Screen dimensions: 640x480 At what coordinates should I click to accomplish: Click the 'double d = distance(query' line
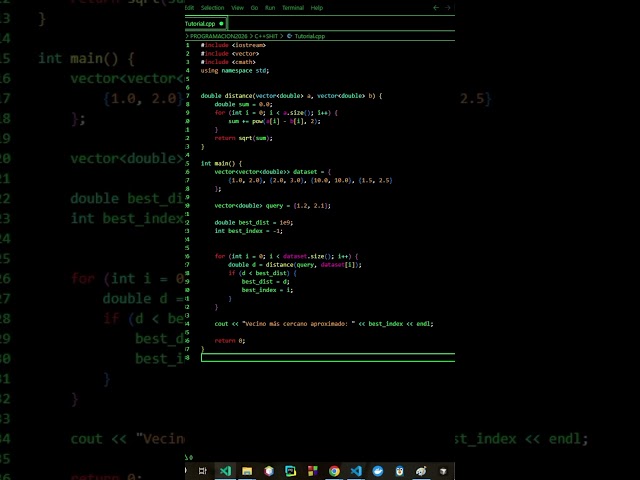coord(295,265)
